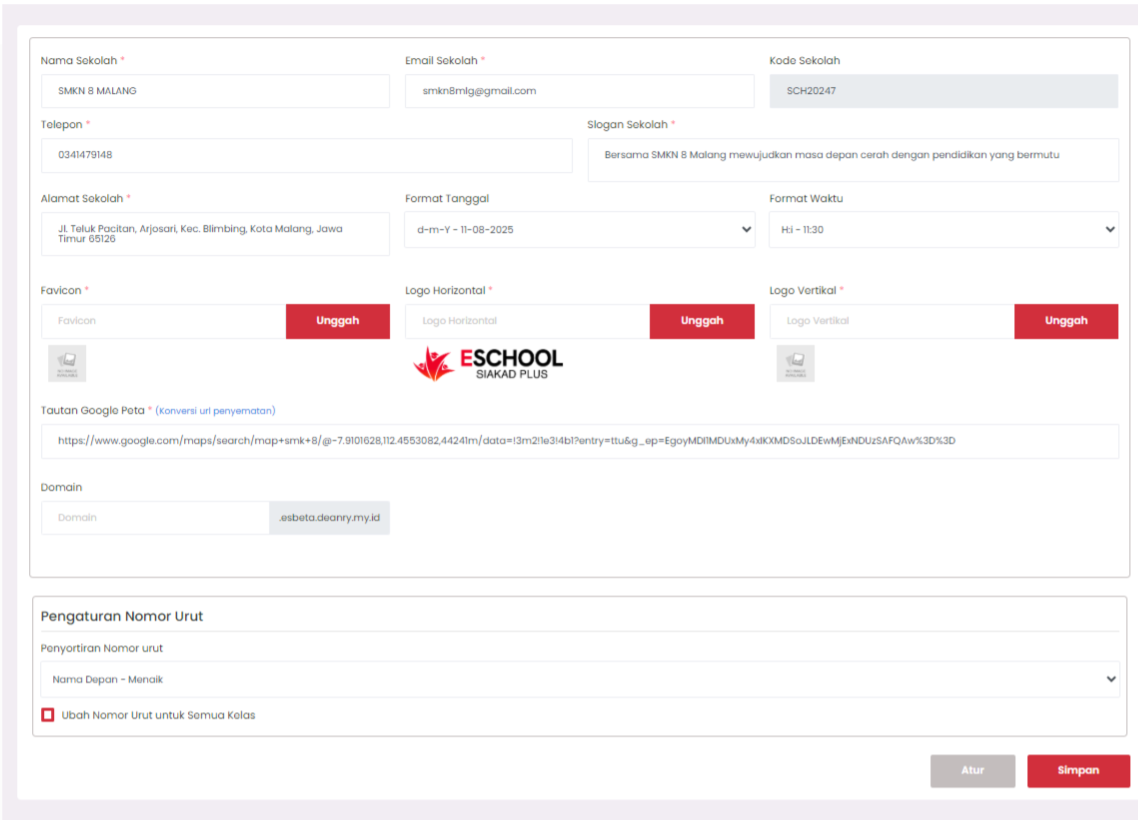Click the Domain input field
The image size is (1138, 820).
point(155,518)
